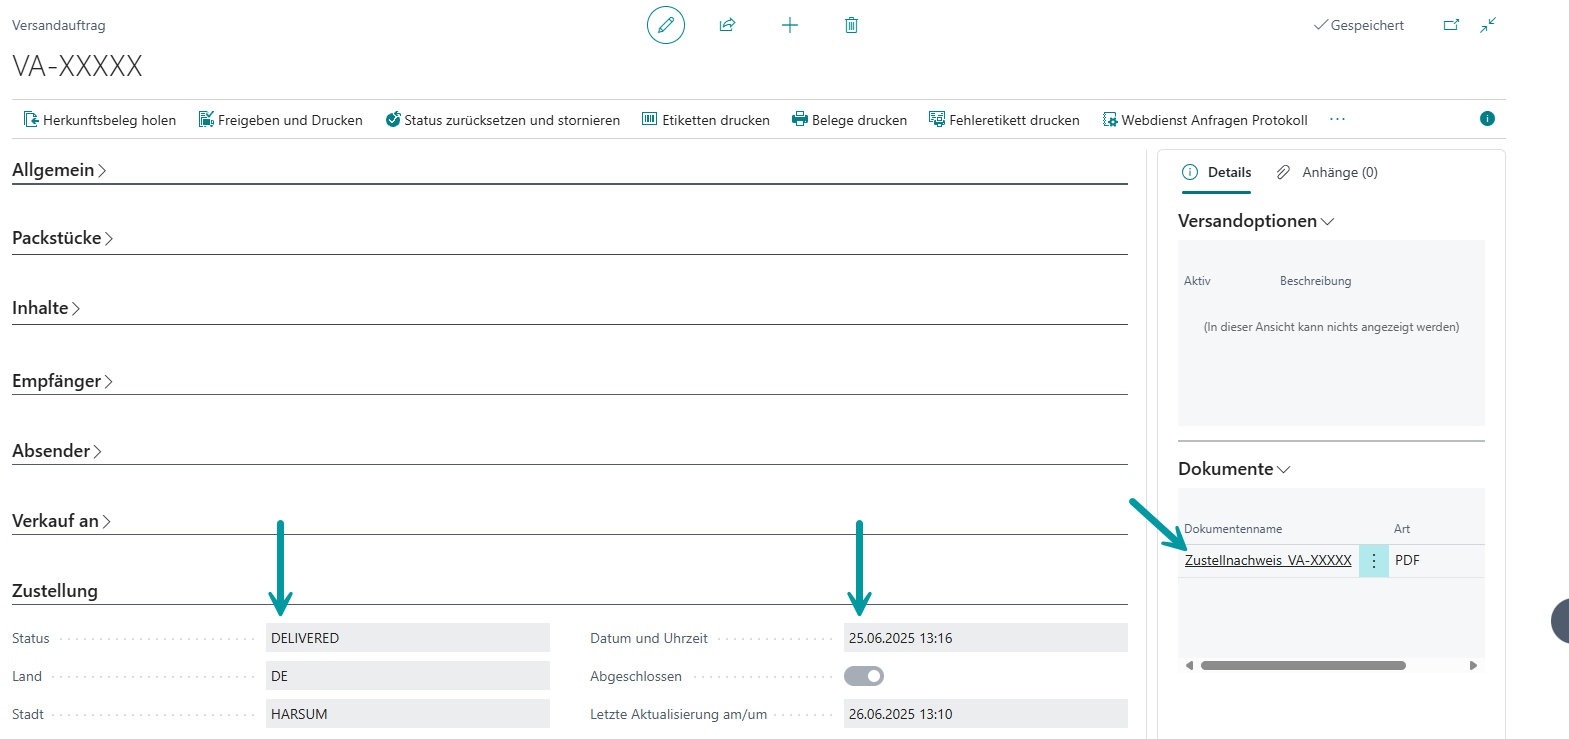Click the share icon in header

tap(727, 25)
